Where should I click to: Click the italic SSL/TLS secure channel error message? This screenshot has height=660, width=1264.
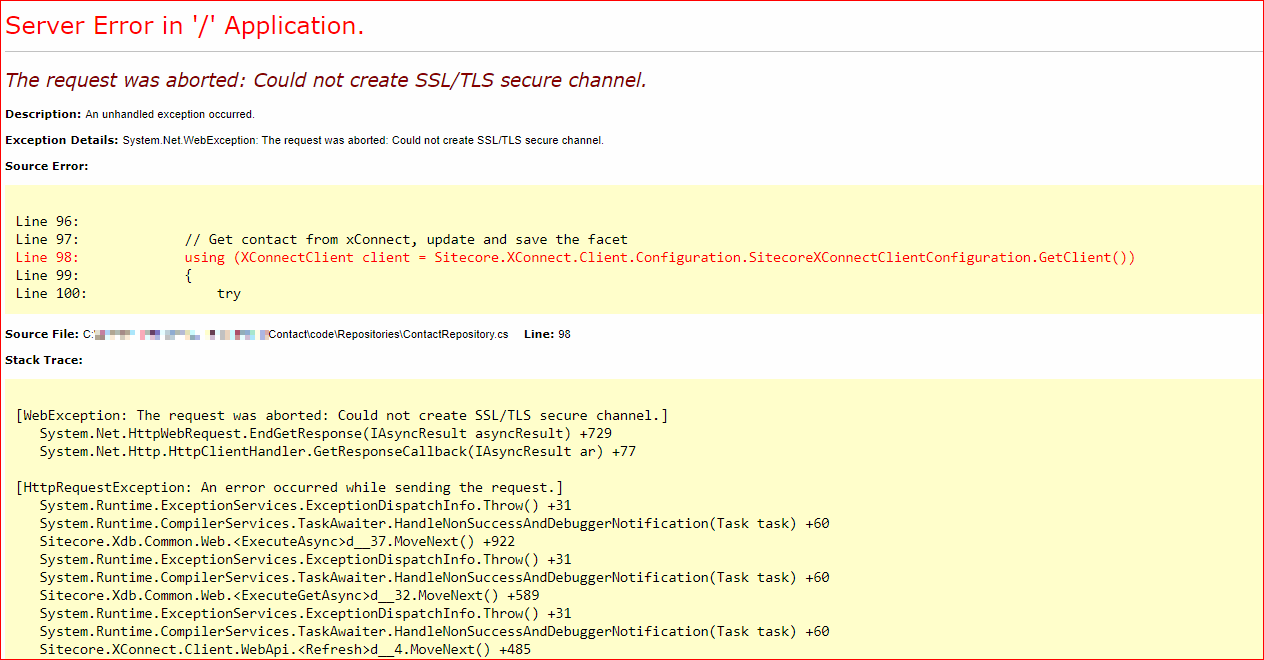pos(326,80)
